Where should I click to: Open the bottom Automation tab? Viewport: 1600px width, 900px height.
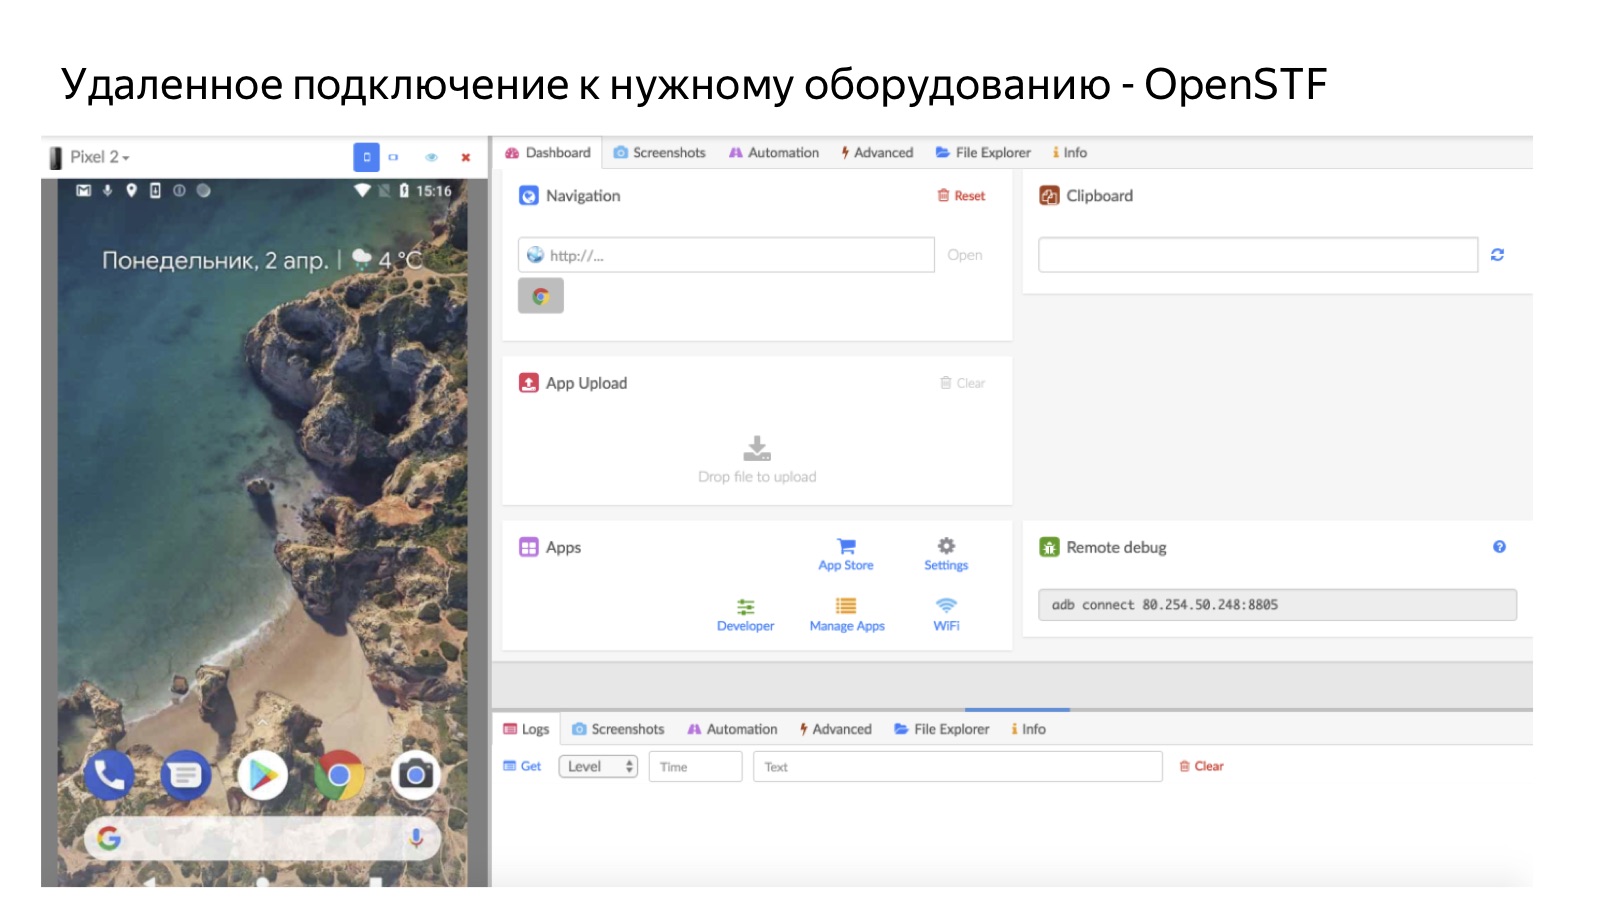[x=732, y=729]
